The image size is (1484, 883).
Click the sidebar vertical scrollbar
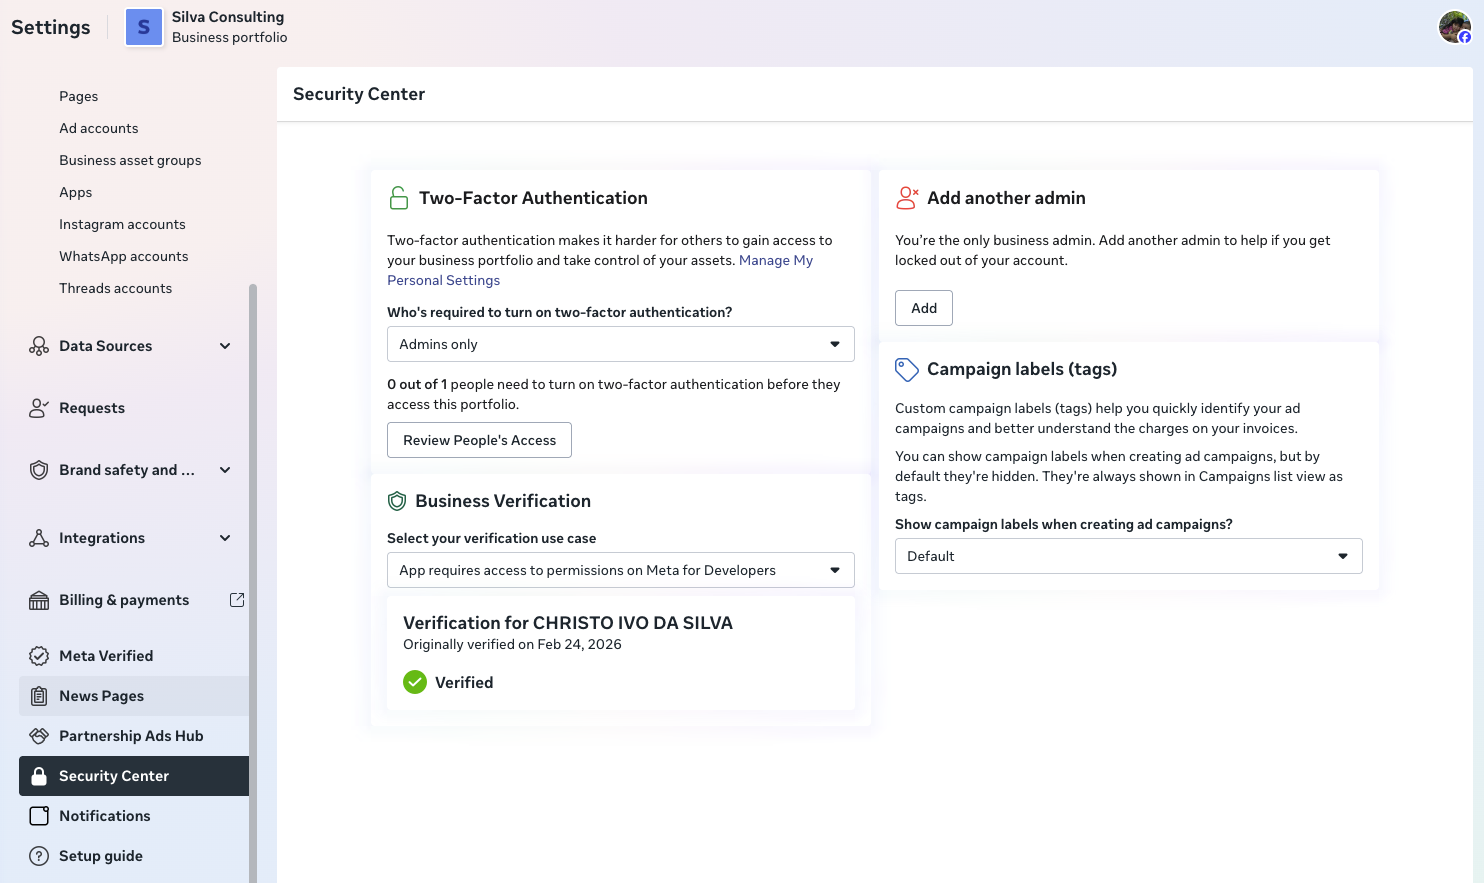point(253,580)
